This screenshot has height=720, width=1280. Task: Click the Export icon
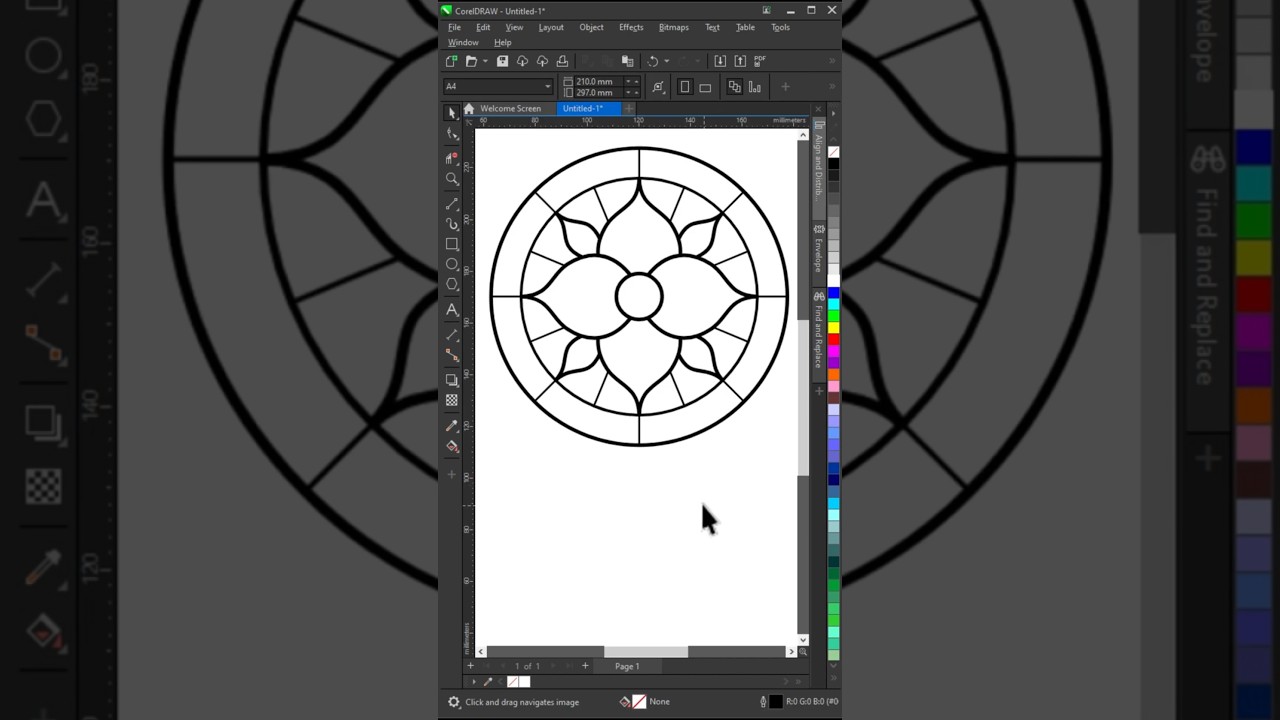click(x=740, y=61)
